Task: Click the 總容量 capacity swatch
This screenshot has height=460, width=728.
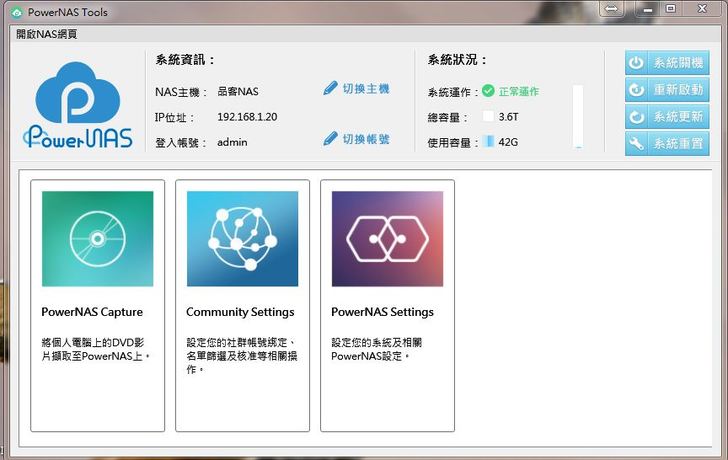Action: [488, 116]
